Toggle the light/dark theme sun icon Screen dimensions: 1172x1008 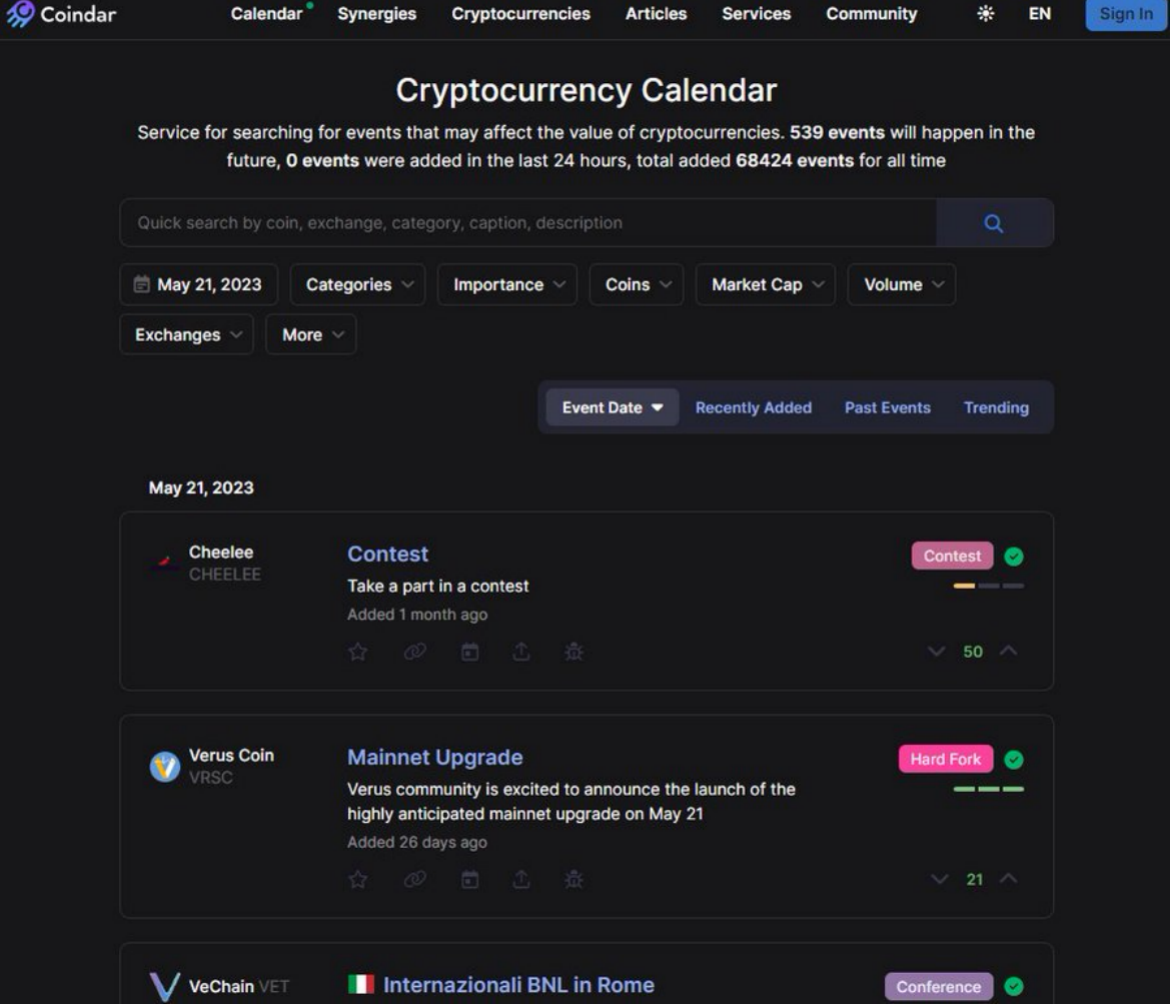(x=986, y=13)
